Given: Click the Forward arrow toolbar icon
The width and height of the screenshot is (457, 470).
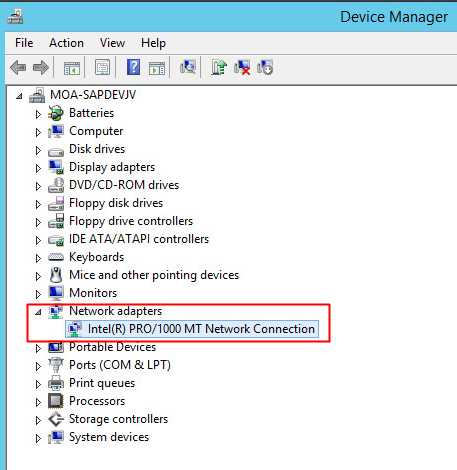Looking at the screenshot, I should point(41,68).
